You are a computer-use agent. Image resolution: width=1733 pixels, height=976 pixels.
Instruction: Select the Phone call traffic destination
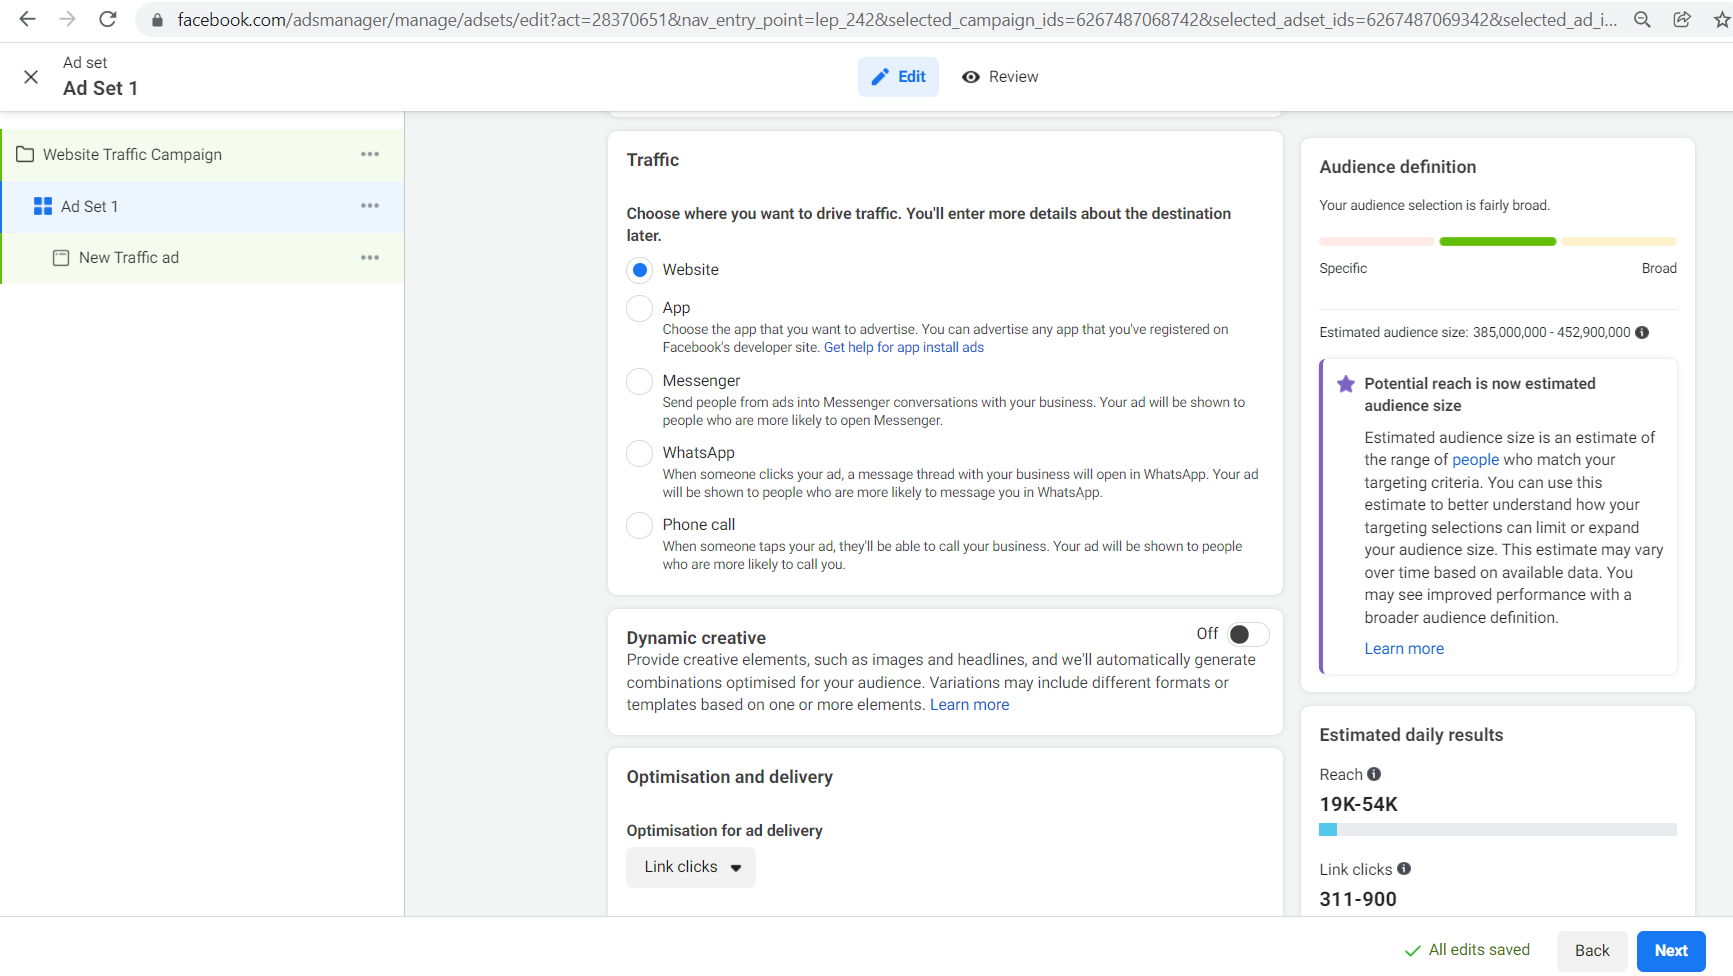point(640,525)
